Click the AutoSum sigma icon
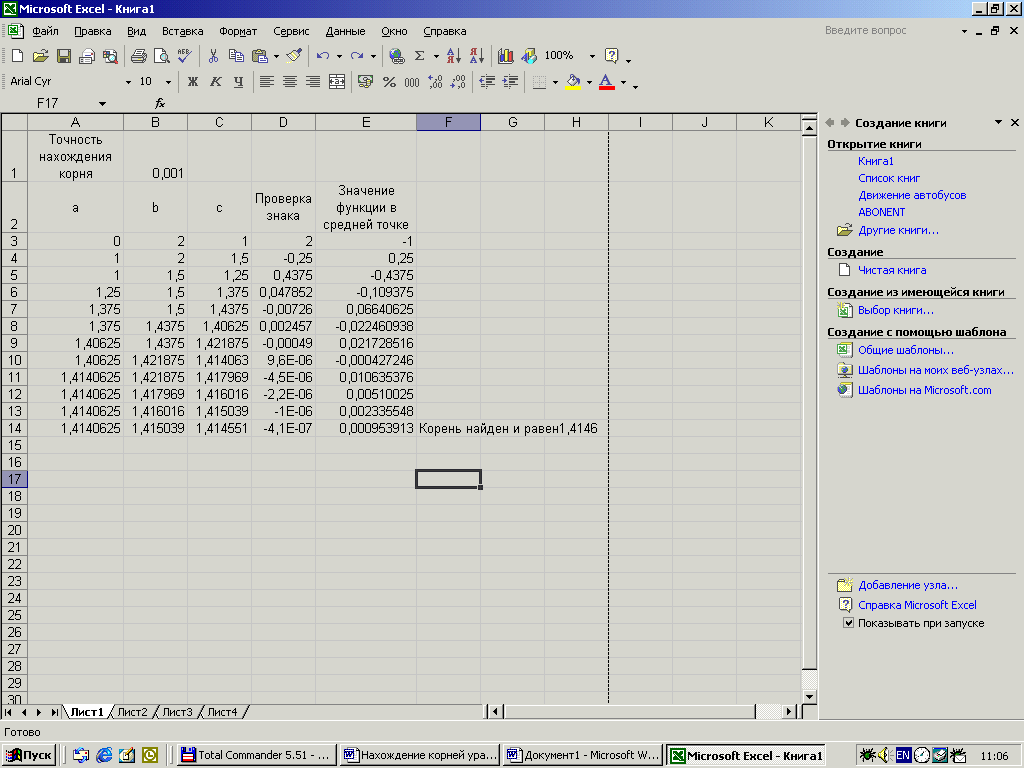 (x=420, y=56)
